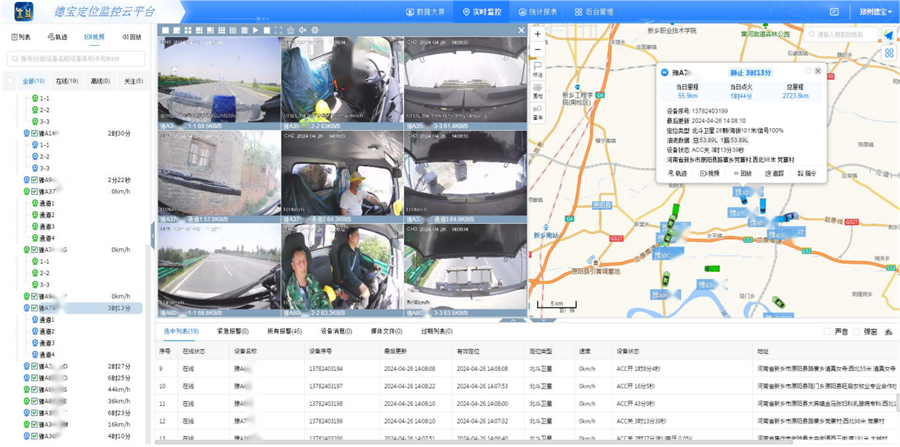Toggle the 声音 sound checkbox
The height and width of the screenshot is (447, 900).
827,331
